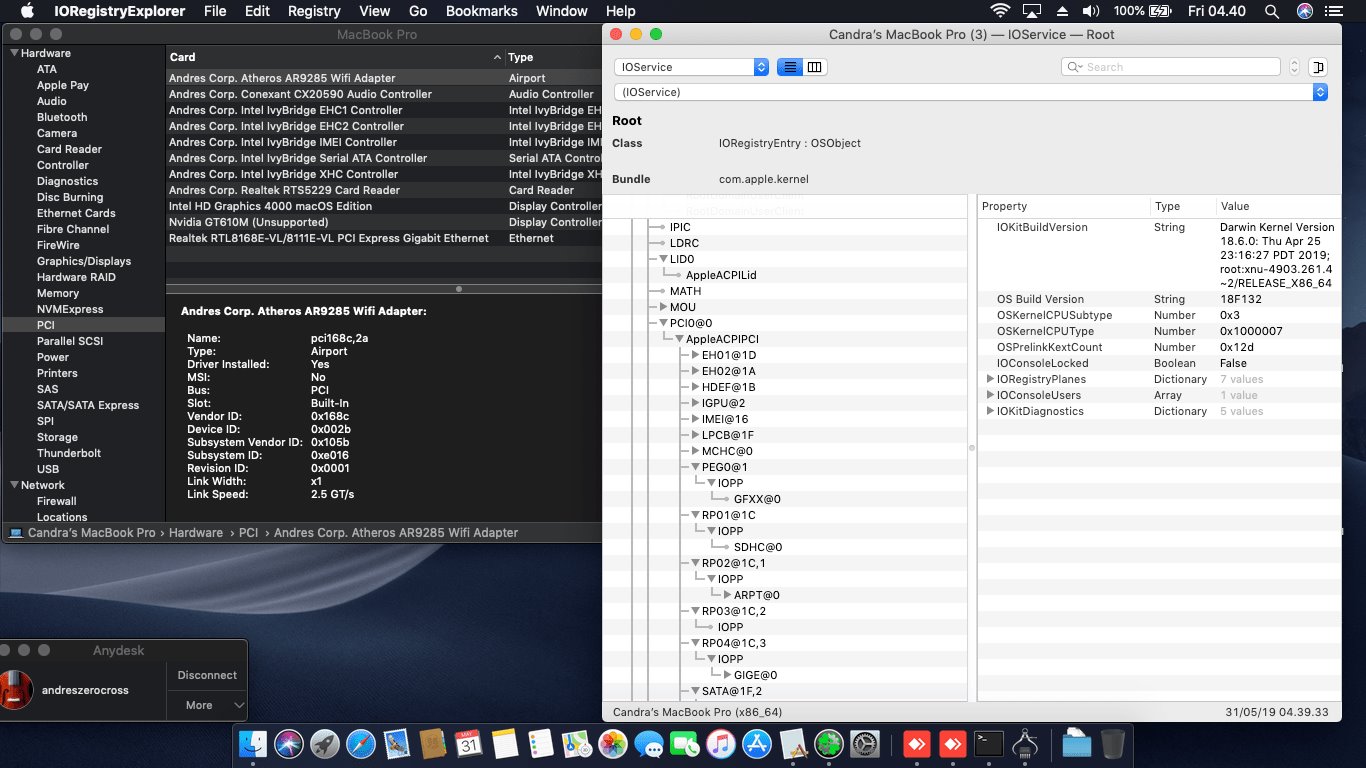The height and width of the screenshot is (768, 1366).
Task: Switch to the column view mode
Action: click(x=815, y=67)
